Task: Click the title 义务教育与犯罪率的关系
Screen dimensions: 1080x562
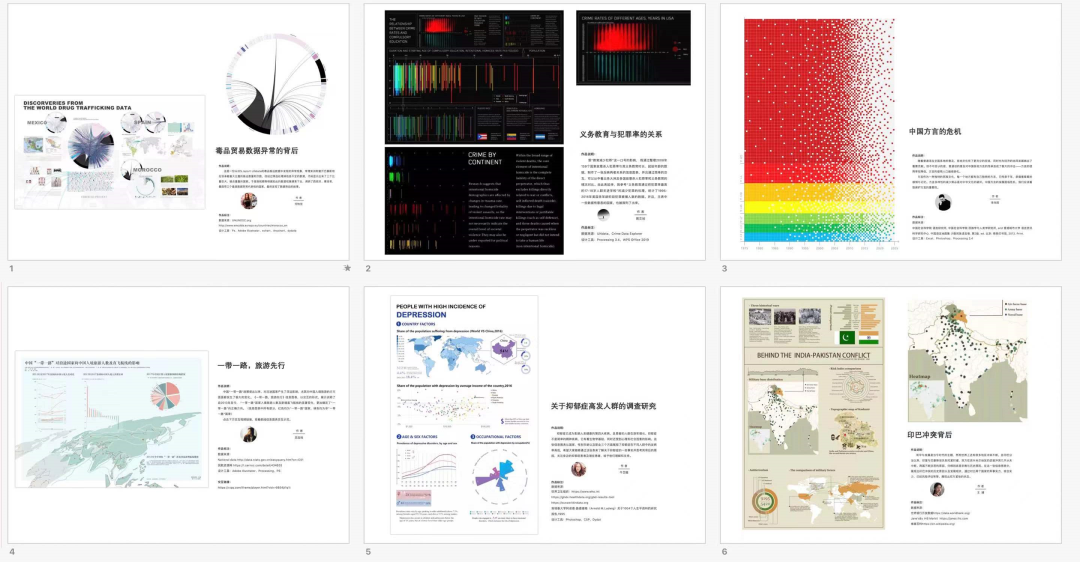Action: [x=621, y=134]
